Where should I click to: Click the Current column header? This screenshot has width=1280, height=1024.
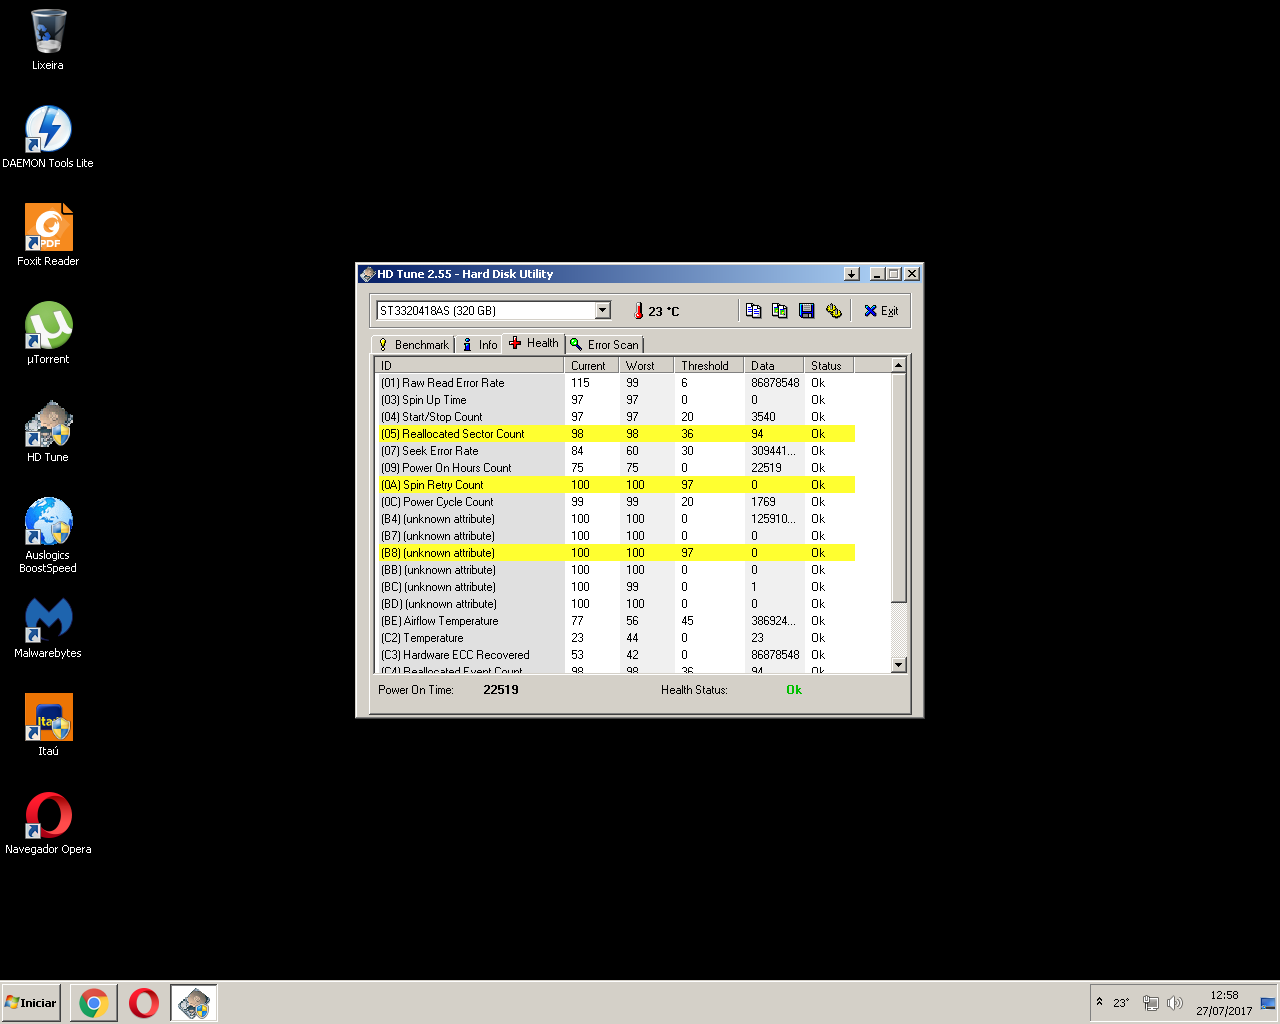(x=591, y=365)
